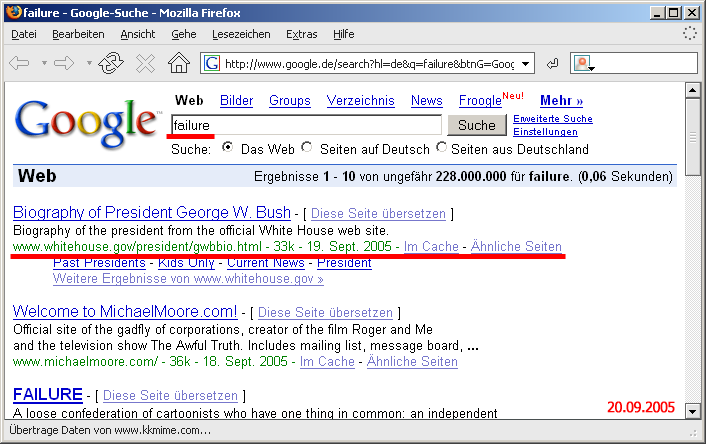Open Biography of President George W. Bush result
Image resolution: width=706 pixels, height=444 pixels.
(x=152, y=212)
